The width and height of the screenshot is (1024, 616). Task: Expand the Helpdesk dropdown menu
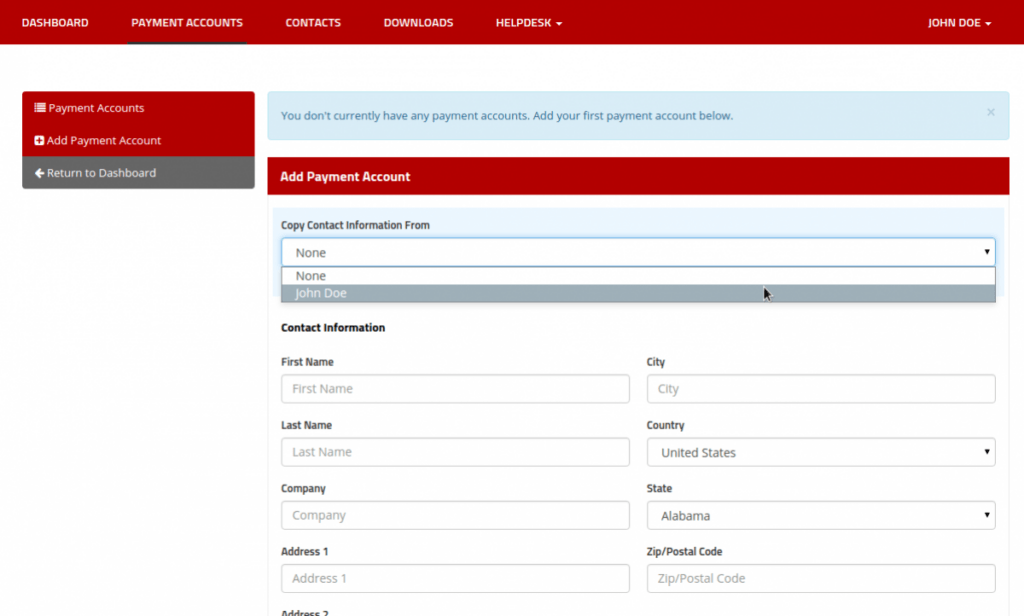528,23
